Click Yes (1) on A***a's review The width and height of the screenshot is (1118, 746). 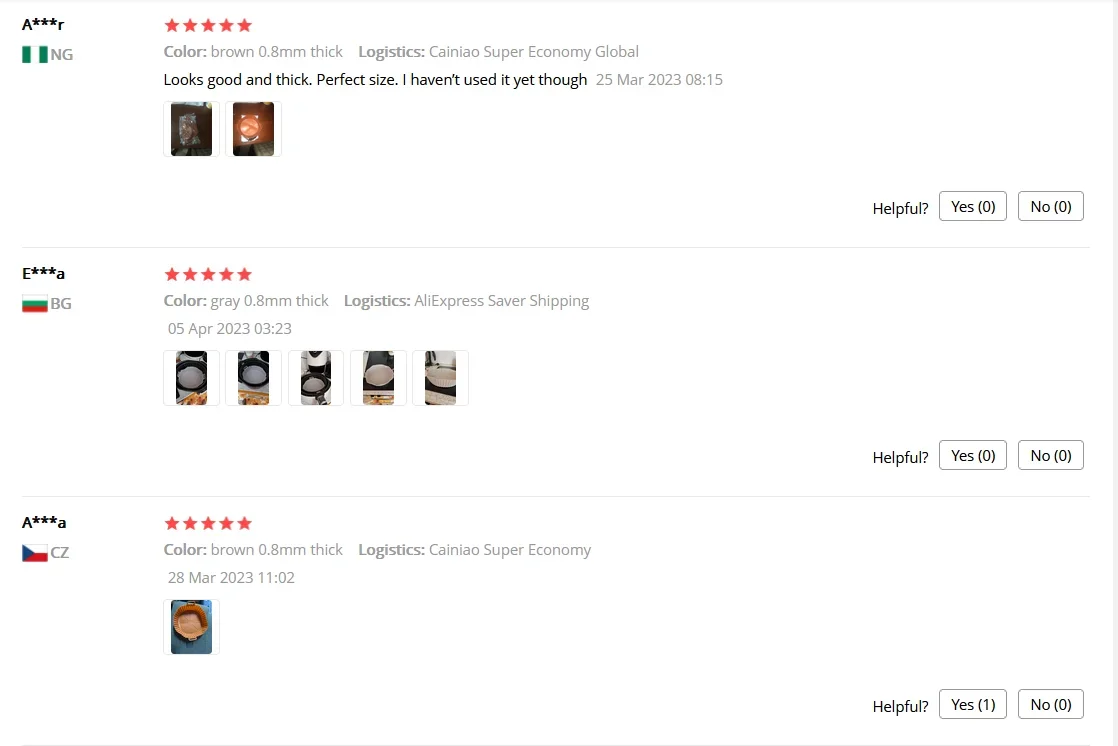(973, 704)
